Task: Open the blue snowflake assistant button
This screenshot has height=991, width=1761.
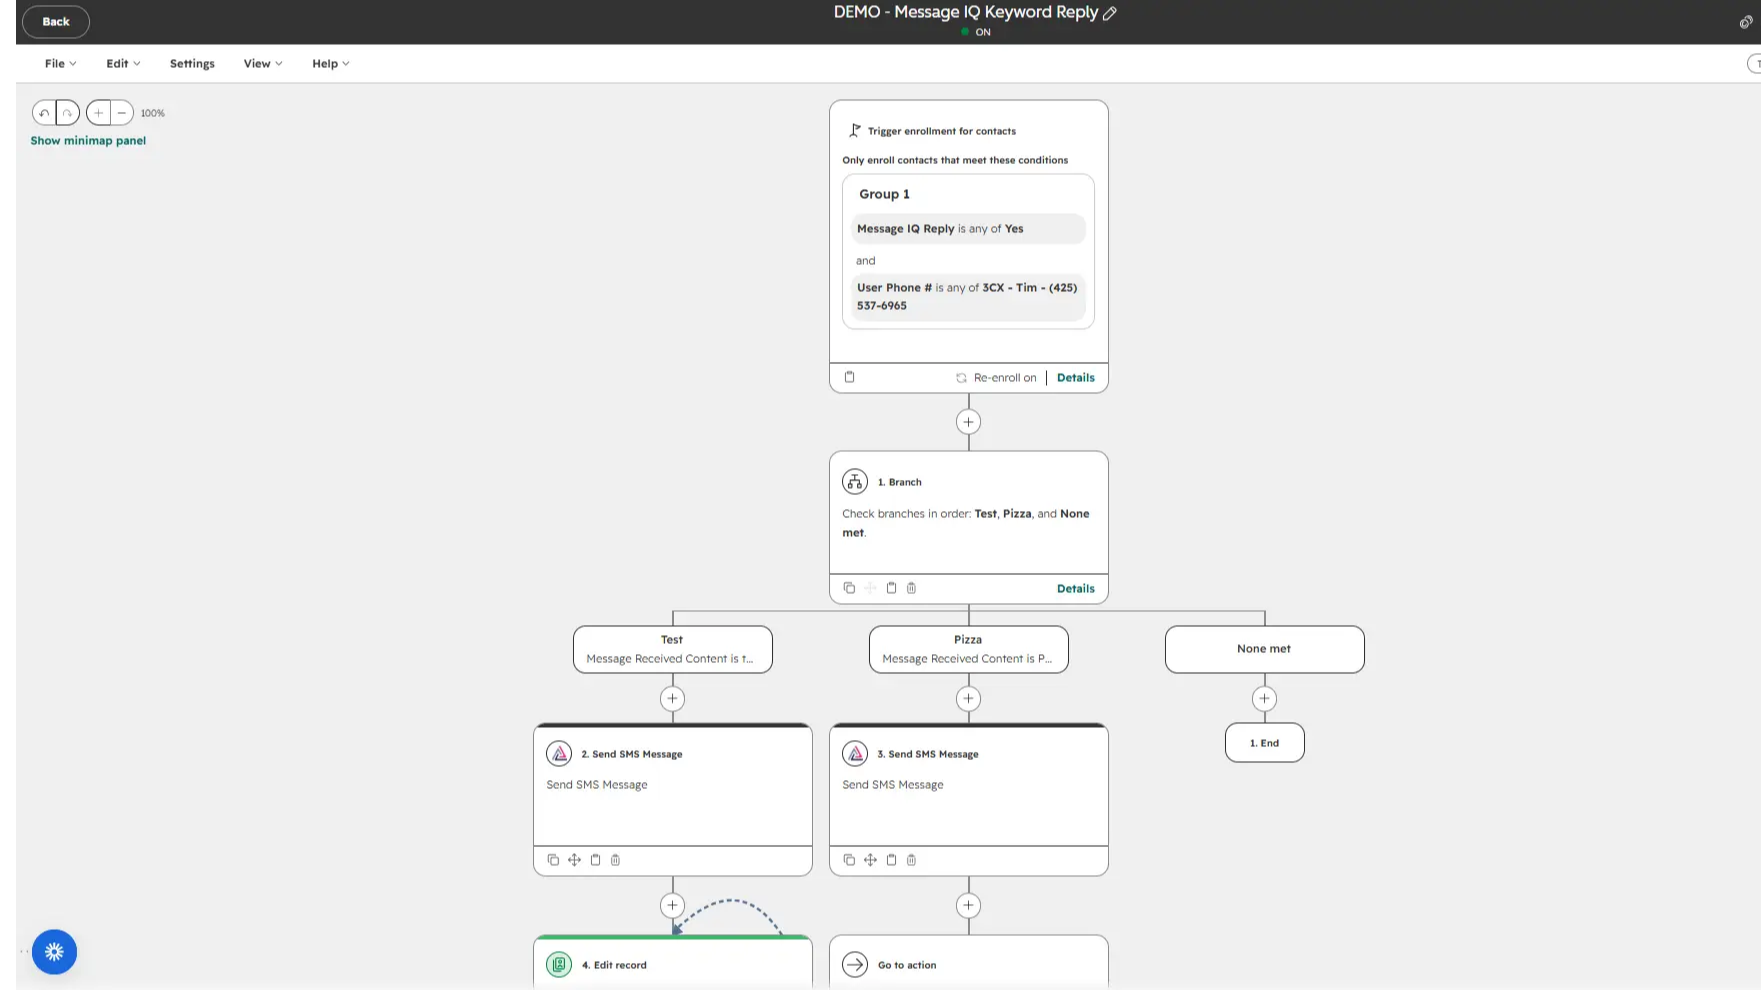Action: pos(54,952)
